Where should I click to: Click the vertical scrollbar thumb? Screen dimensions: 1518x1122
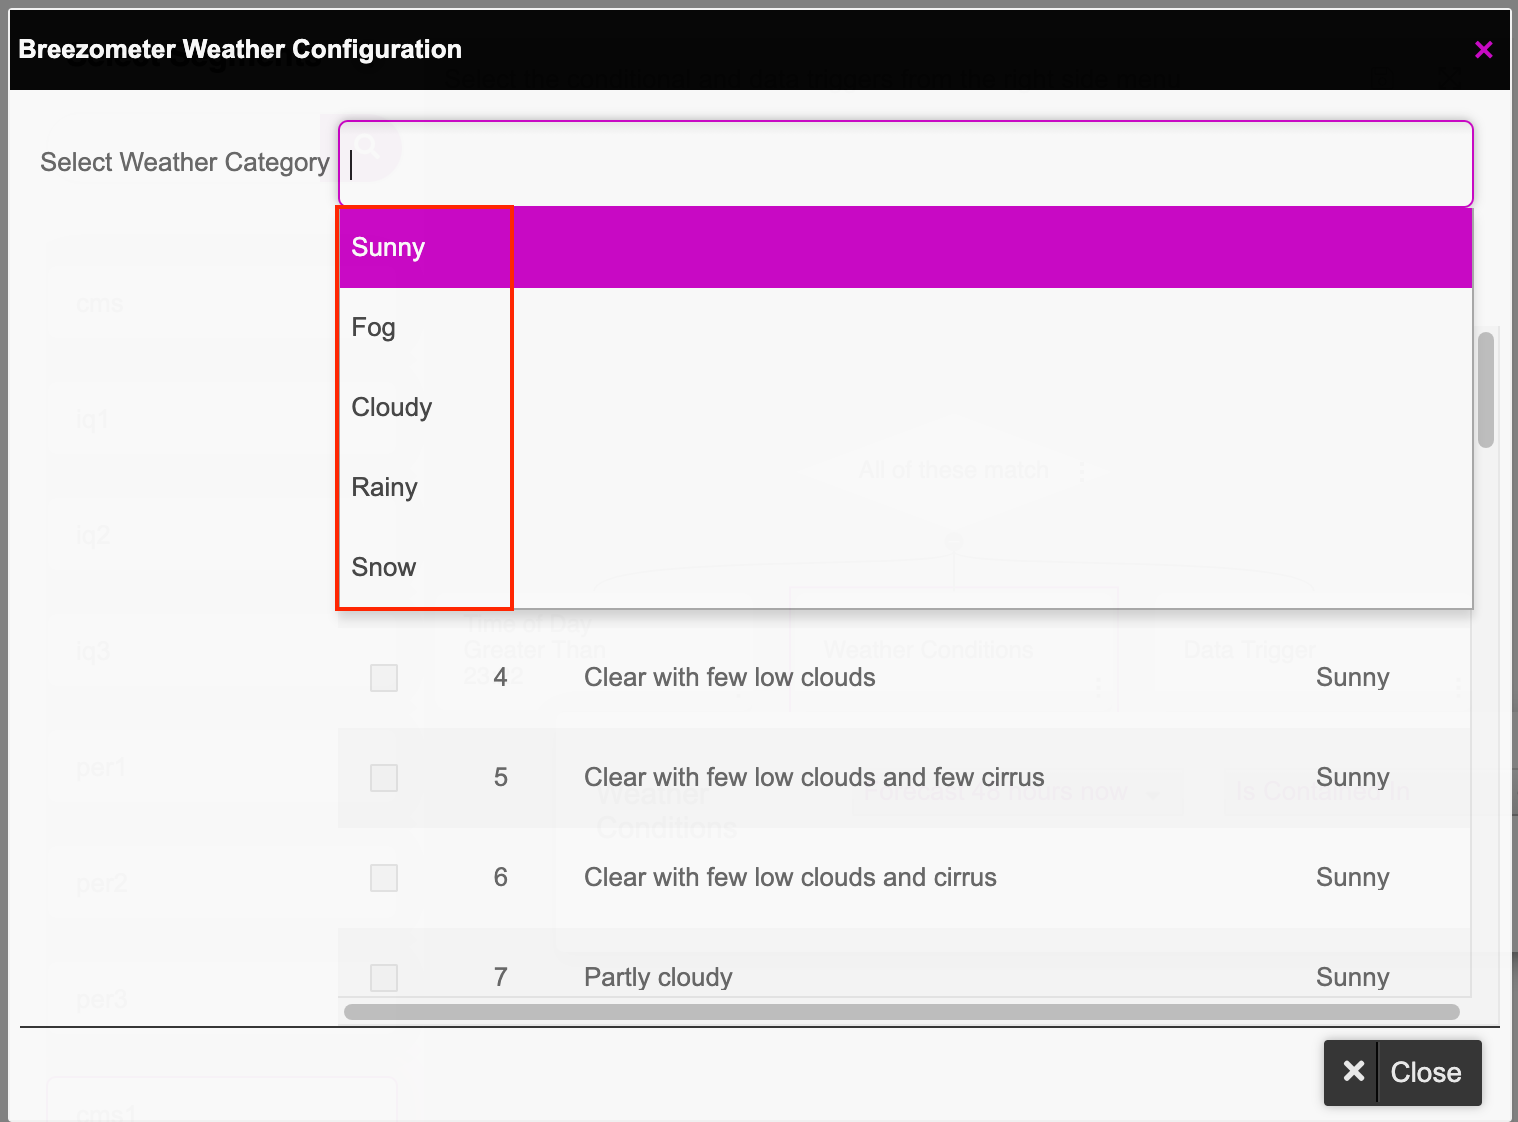pos(1486,390)
